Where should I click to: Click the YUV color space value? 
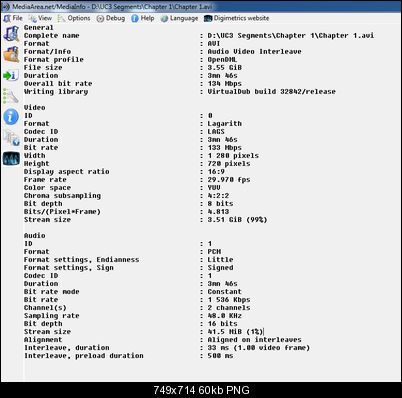pos(214,187)
